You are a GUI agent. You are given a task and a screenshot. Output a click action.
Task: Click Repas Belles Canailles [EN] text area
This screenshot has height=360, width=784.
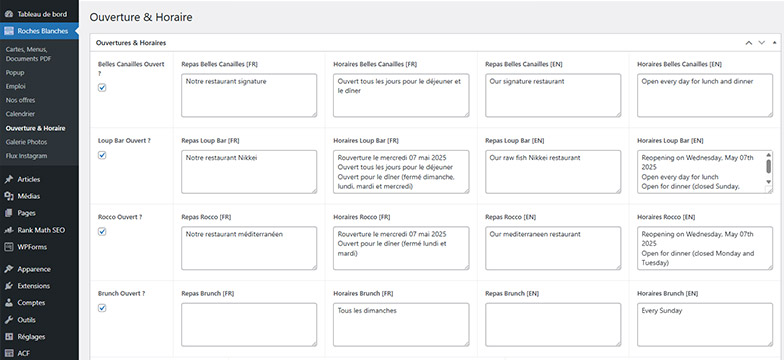(553, 96)
